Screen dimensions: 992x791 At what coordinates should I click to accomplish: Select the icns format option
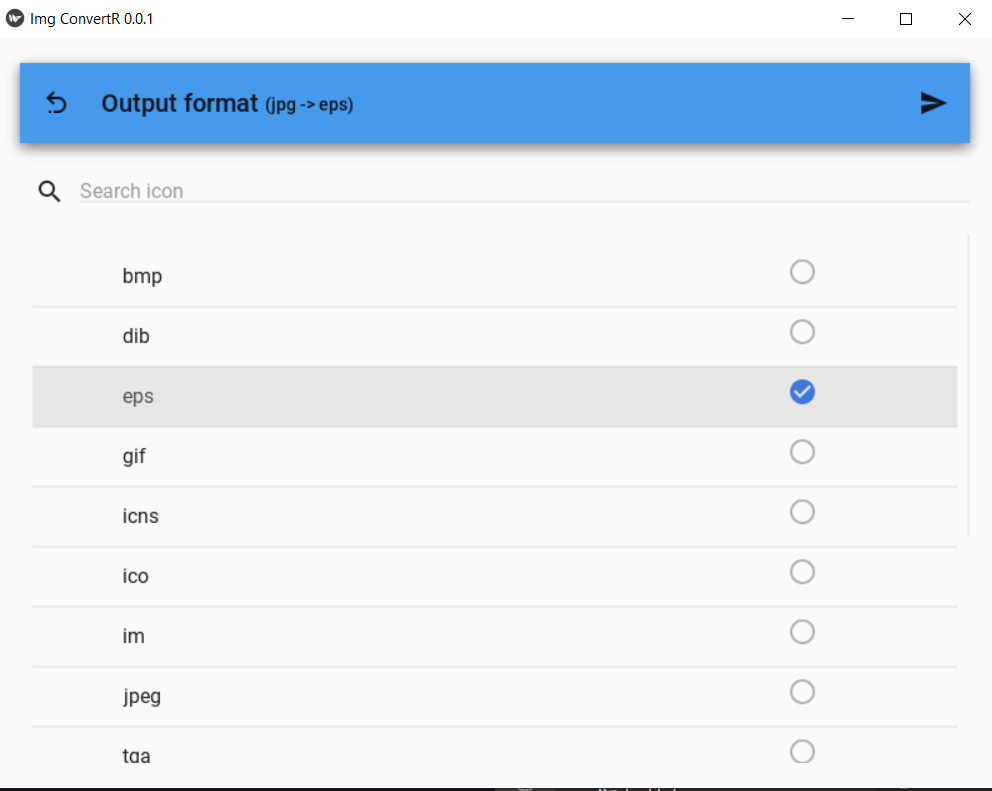point(802,511)
